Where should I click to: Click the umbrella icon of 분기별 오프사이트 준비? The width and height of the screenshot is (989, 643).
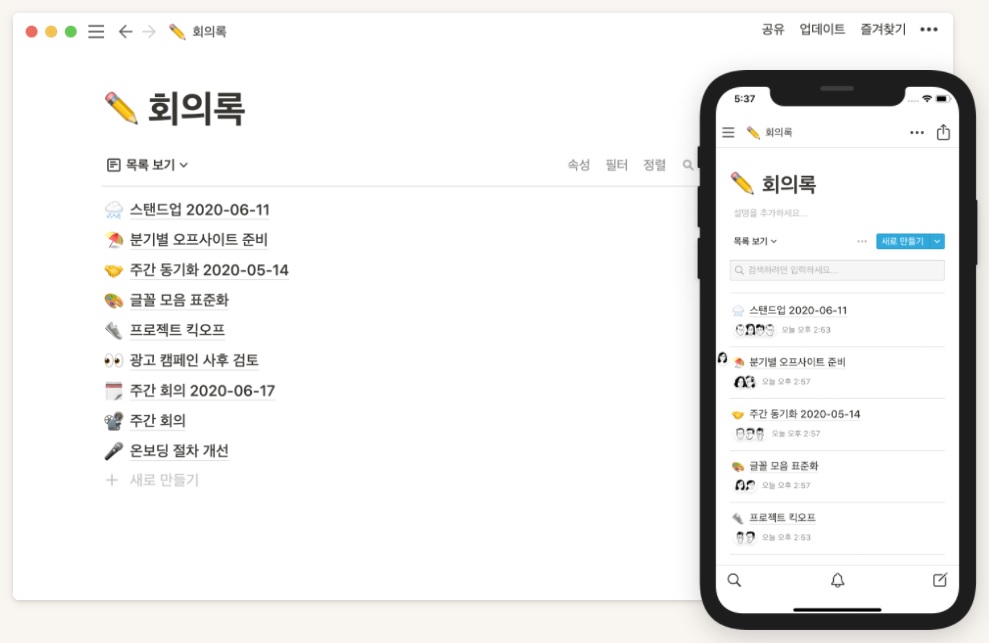(x=114, y=240)
